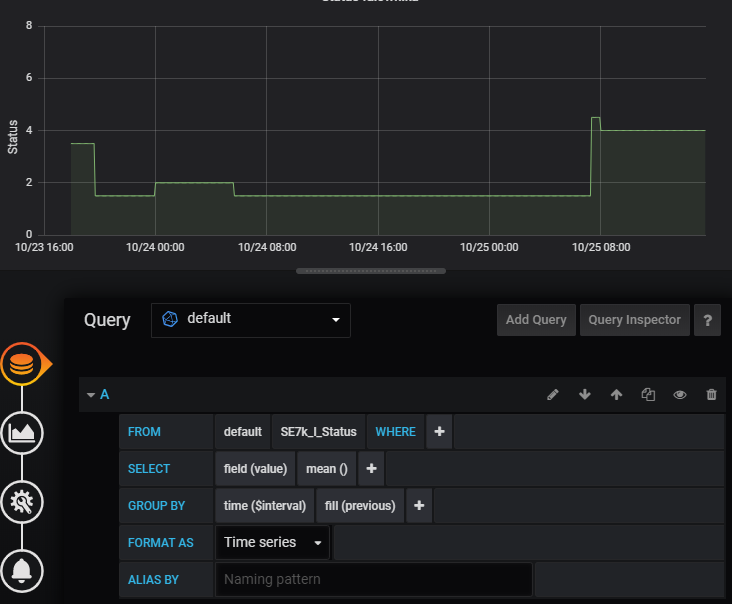Change the SE7k_I_Status measurement
Image resolution: width=732 pixels, height=604 pixels.
pyautogui.click(x=318, y=432)
